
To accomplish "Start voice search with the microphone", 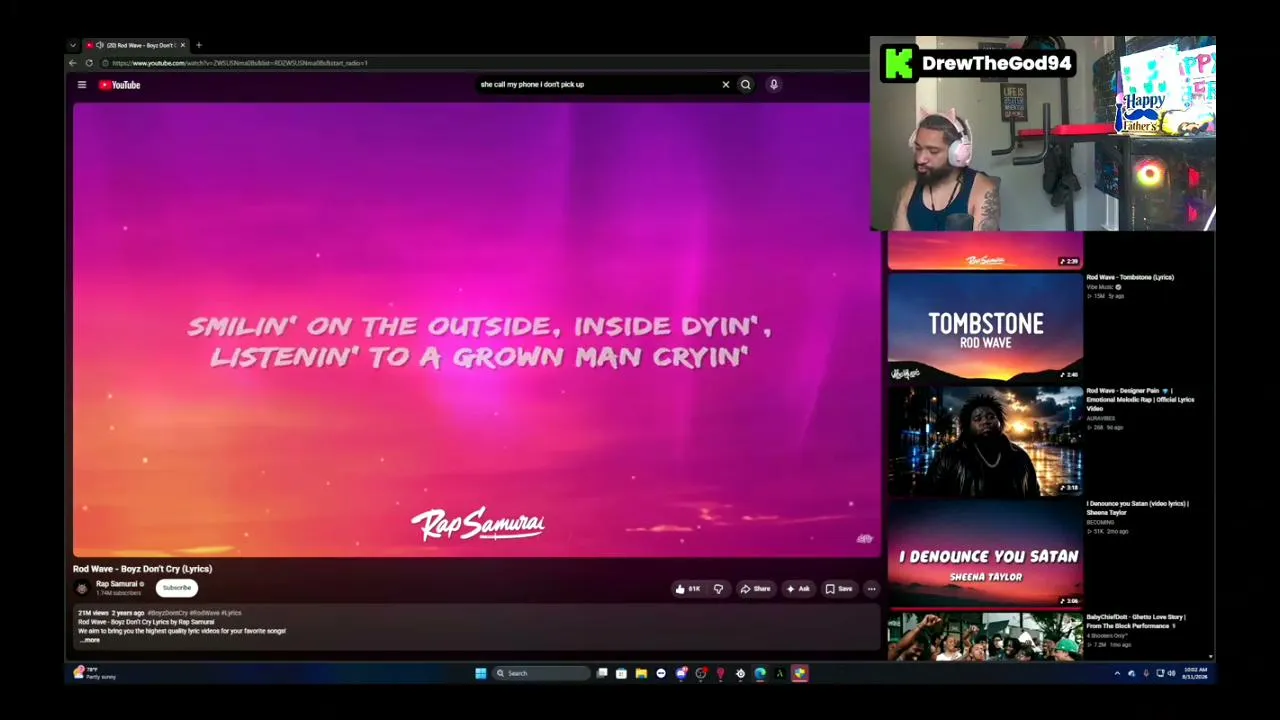I will tap(773, 85).
